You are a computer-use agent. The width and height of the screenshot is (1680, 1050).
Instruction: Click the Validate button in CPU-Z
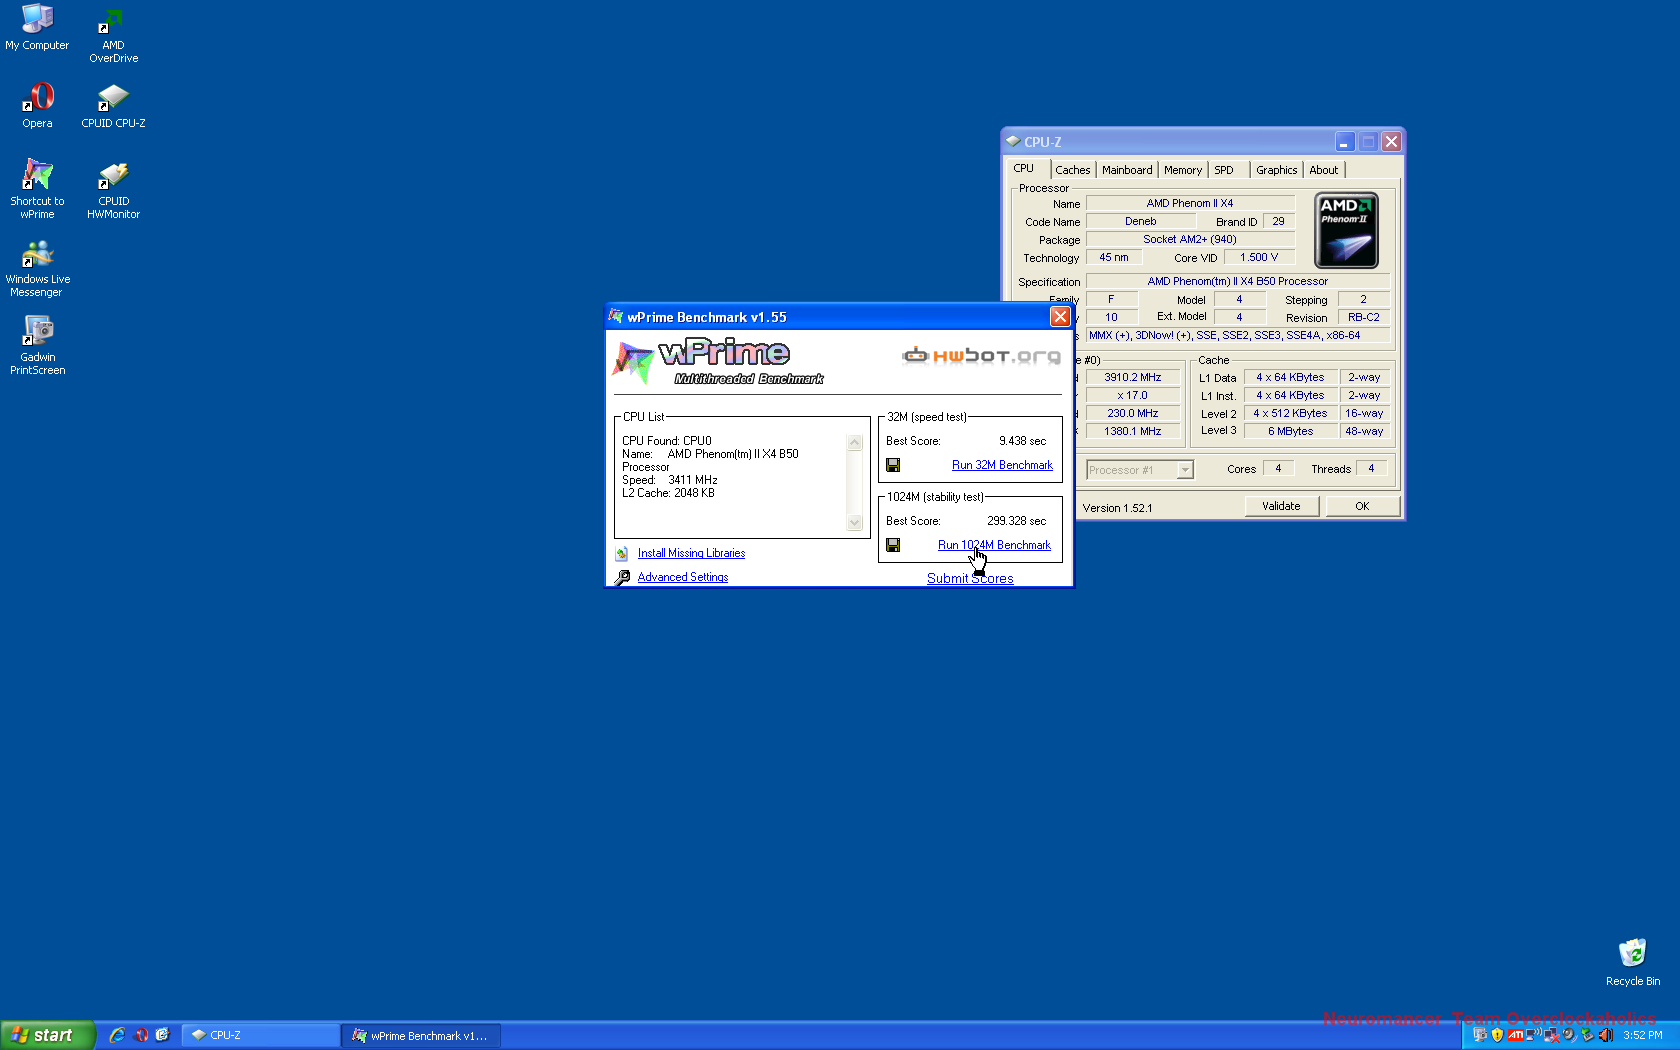(1281, 506)
